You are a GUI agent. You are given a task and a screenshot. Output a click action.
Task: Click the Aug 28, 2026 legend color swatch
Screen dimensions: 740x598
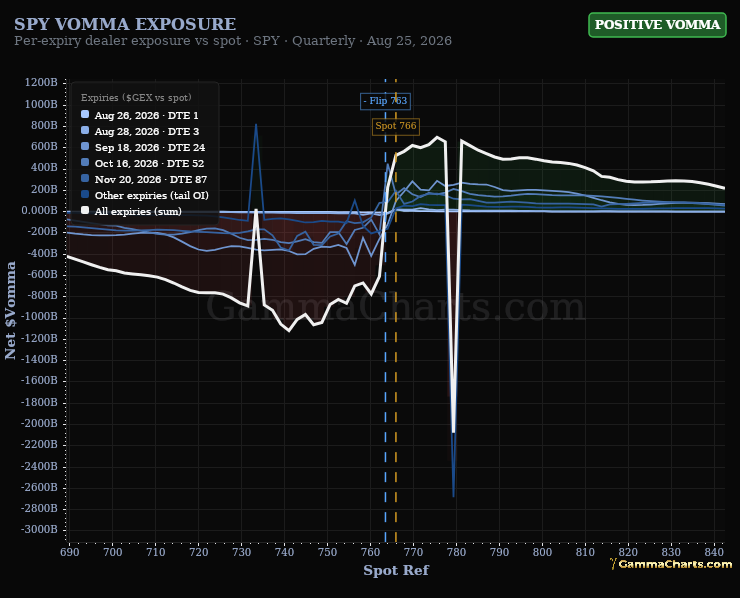85,131
